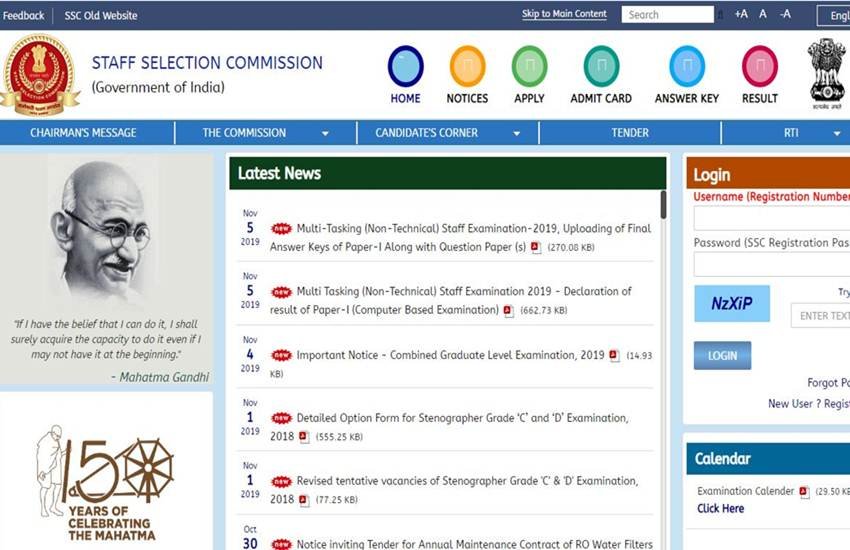Viewport: 850px width, 550px height.
Task: Expand the RTI dropdown menu
Action: [836, 133]
